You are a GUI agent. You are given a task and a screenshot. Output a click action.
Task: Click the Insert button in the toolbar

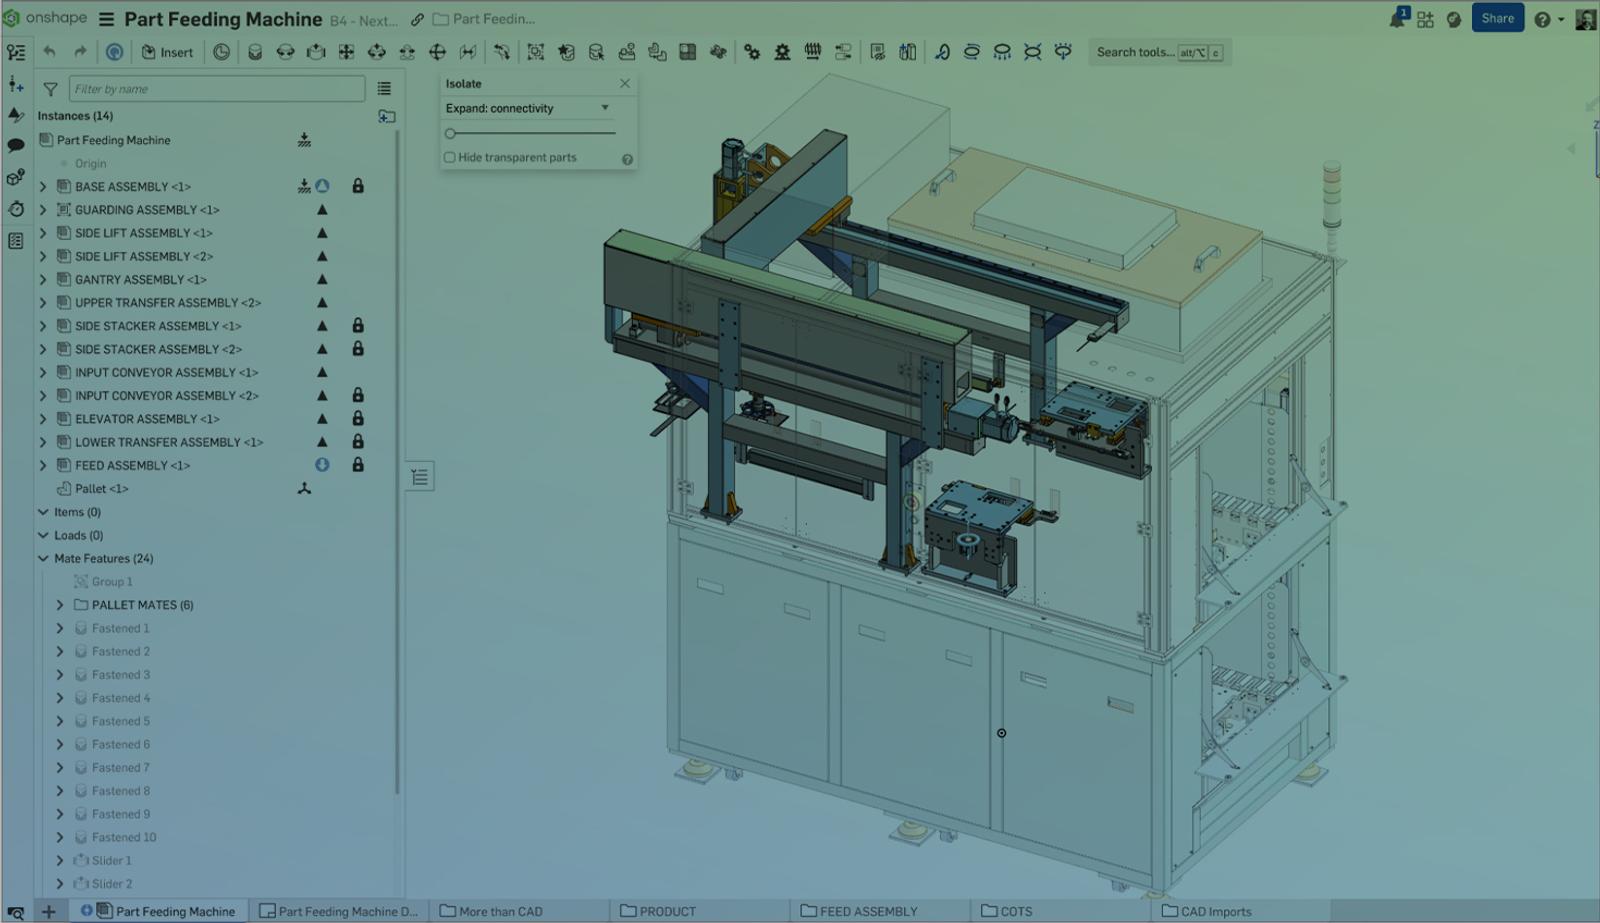click(x=167, y=52)
